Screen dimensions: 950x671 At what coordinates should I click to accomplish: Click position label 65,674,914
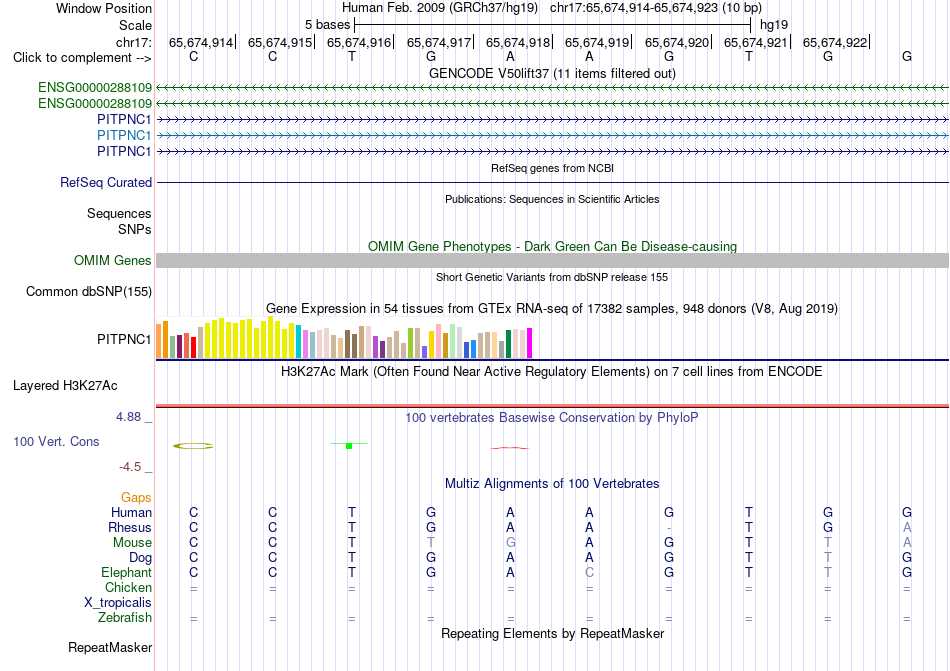tap(201, 42)
